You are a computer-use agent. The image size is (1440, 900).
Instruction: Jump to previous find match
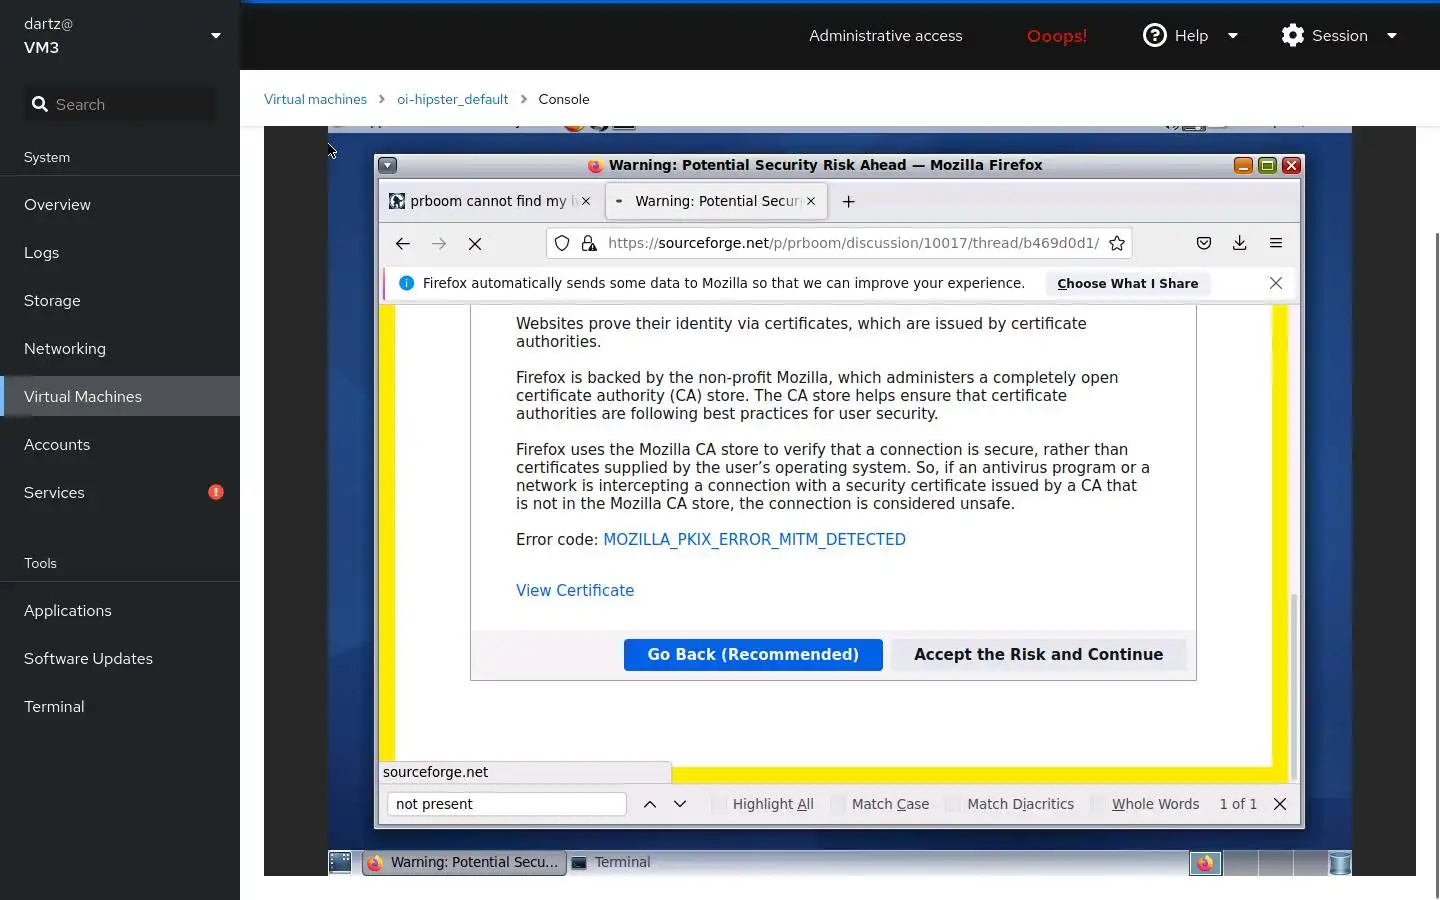650,804
